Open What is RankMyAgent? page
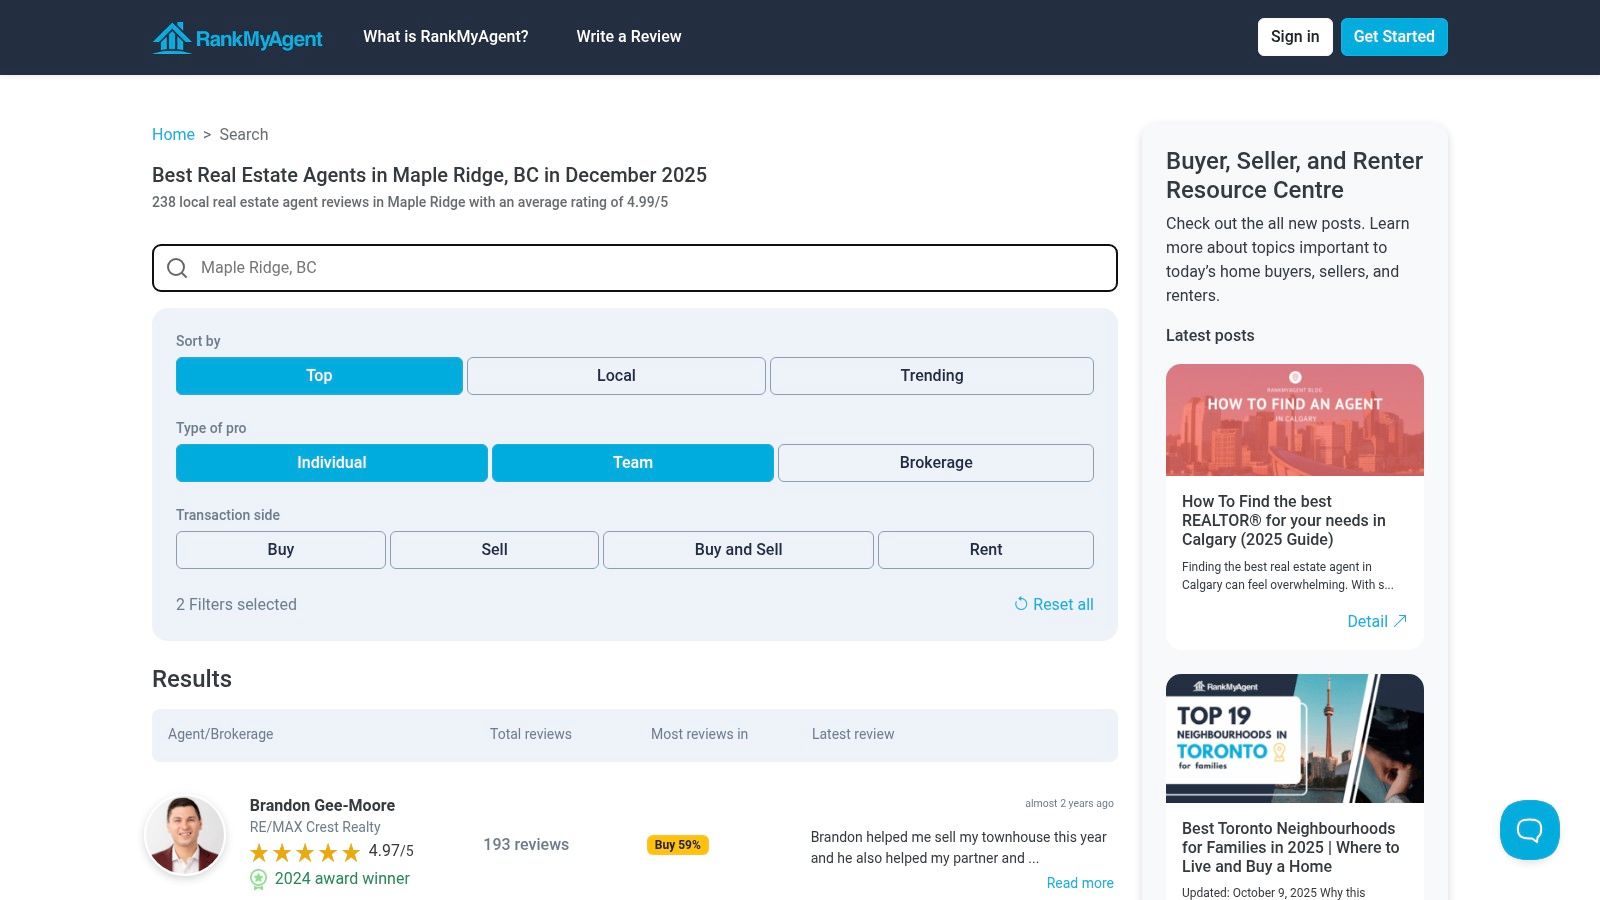1600x900 pixels. point(446,37)
